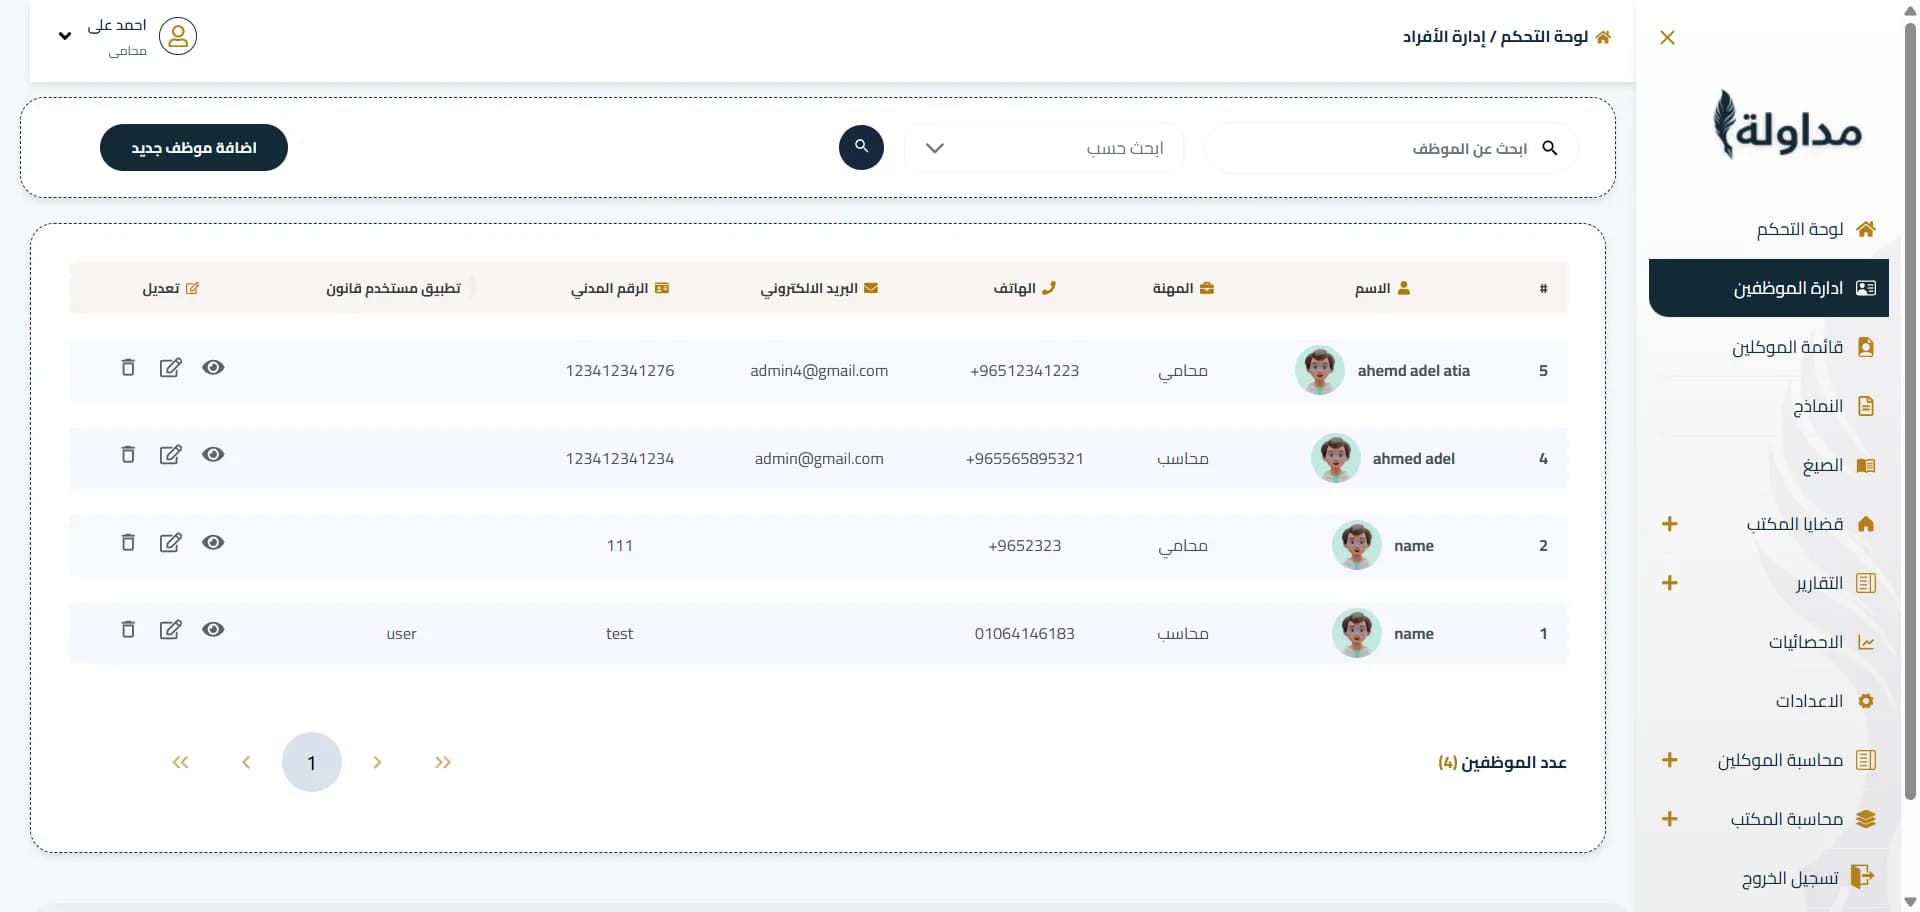Viewport: 1920px width, 912px height.
Task: Click the ahemd adel atia name text
Action: point(1413,370)
